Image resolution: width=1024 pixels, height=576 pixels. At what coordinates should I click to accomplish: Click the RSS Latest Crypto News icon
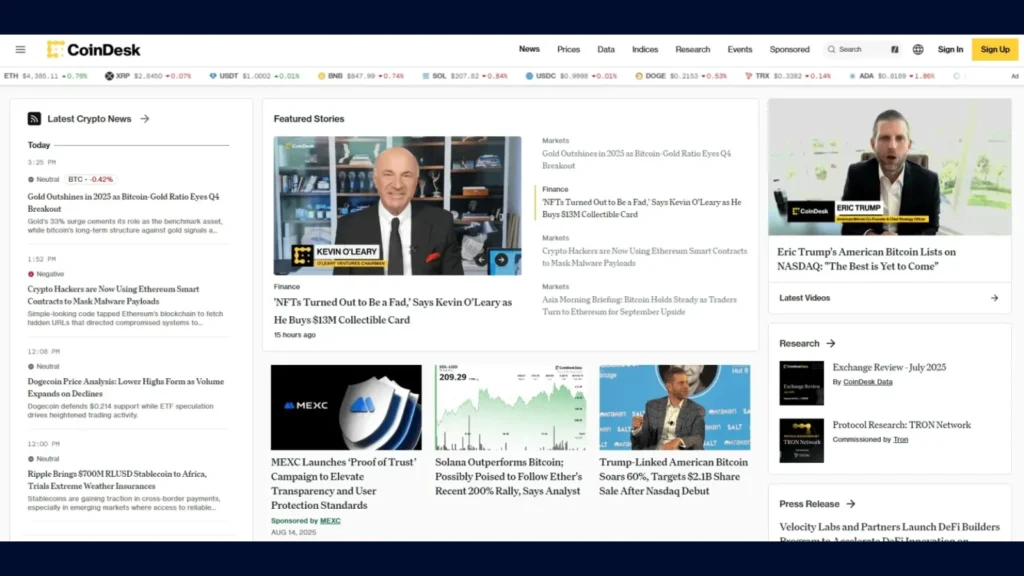34,119
